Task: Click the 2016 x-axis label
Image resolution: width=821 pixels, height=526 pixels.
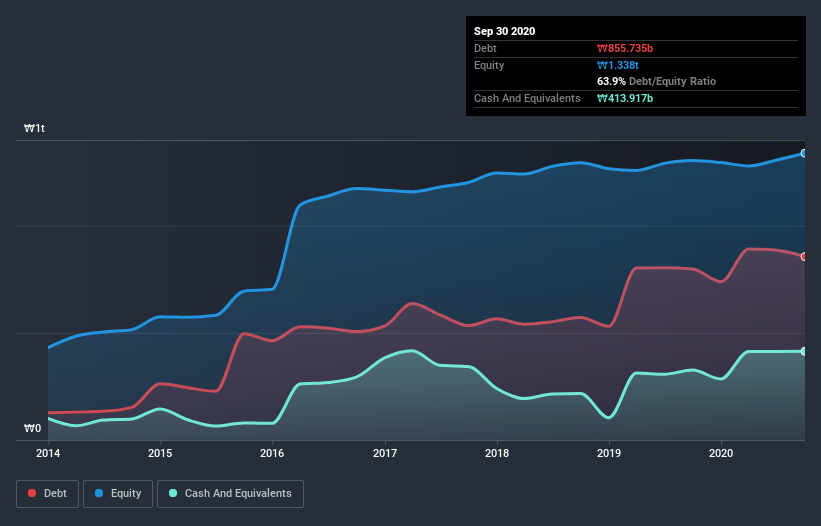Action: point(272,453)
